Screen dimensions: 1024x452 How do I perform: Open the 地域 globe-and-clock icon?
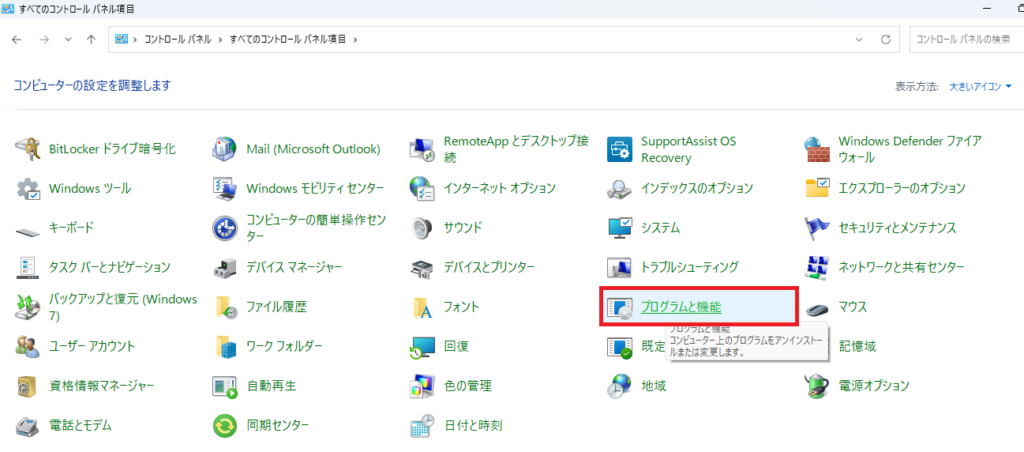click(619, 386)
